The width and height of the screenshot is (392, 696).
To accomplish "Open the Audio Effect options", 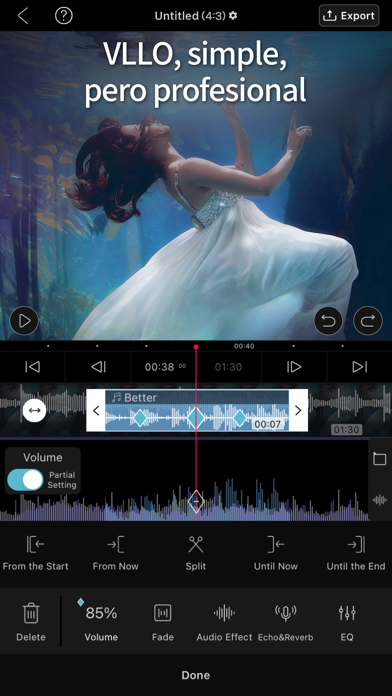I will 224,622.
